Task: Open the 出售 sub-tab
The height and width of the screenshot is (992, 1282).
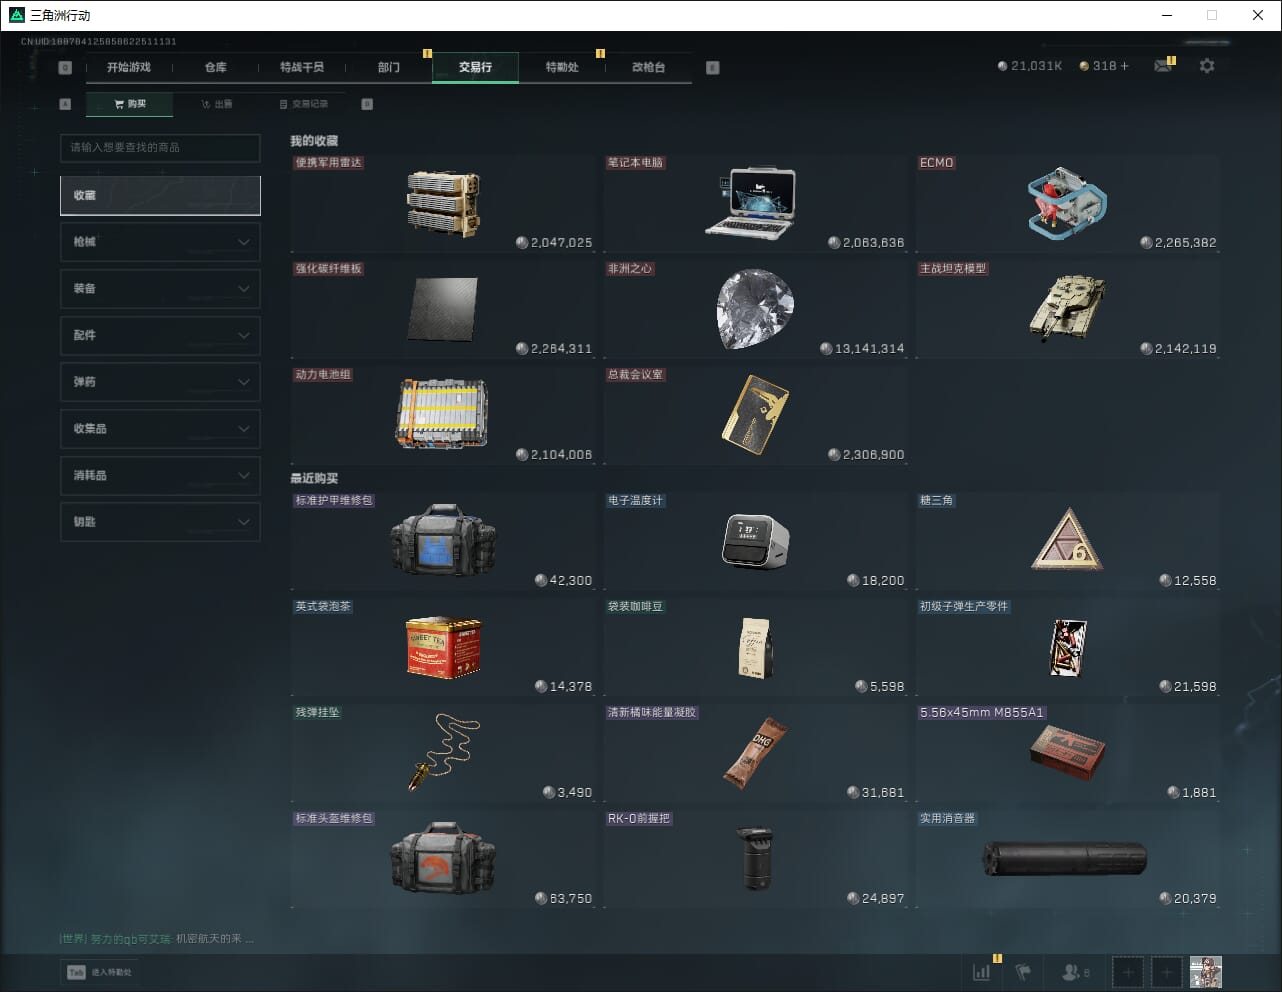Action: tap(217, 104)
